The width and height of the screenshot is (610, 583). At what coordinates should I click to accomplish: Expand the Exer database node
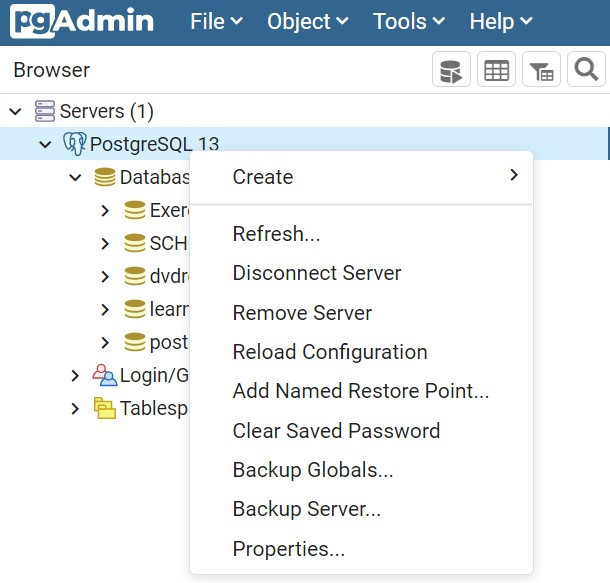pos(105,210)
